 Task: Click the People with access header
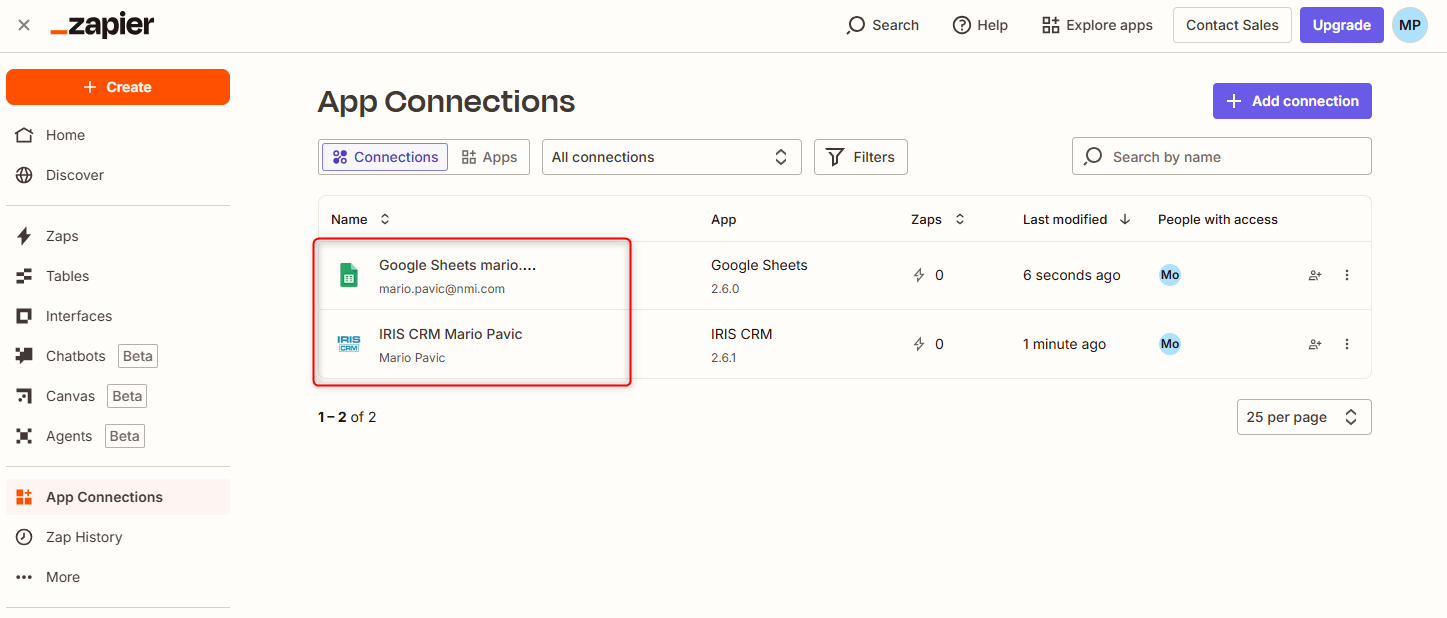[1218, 219]
